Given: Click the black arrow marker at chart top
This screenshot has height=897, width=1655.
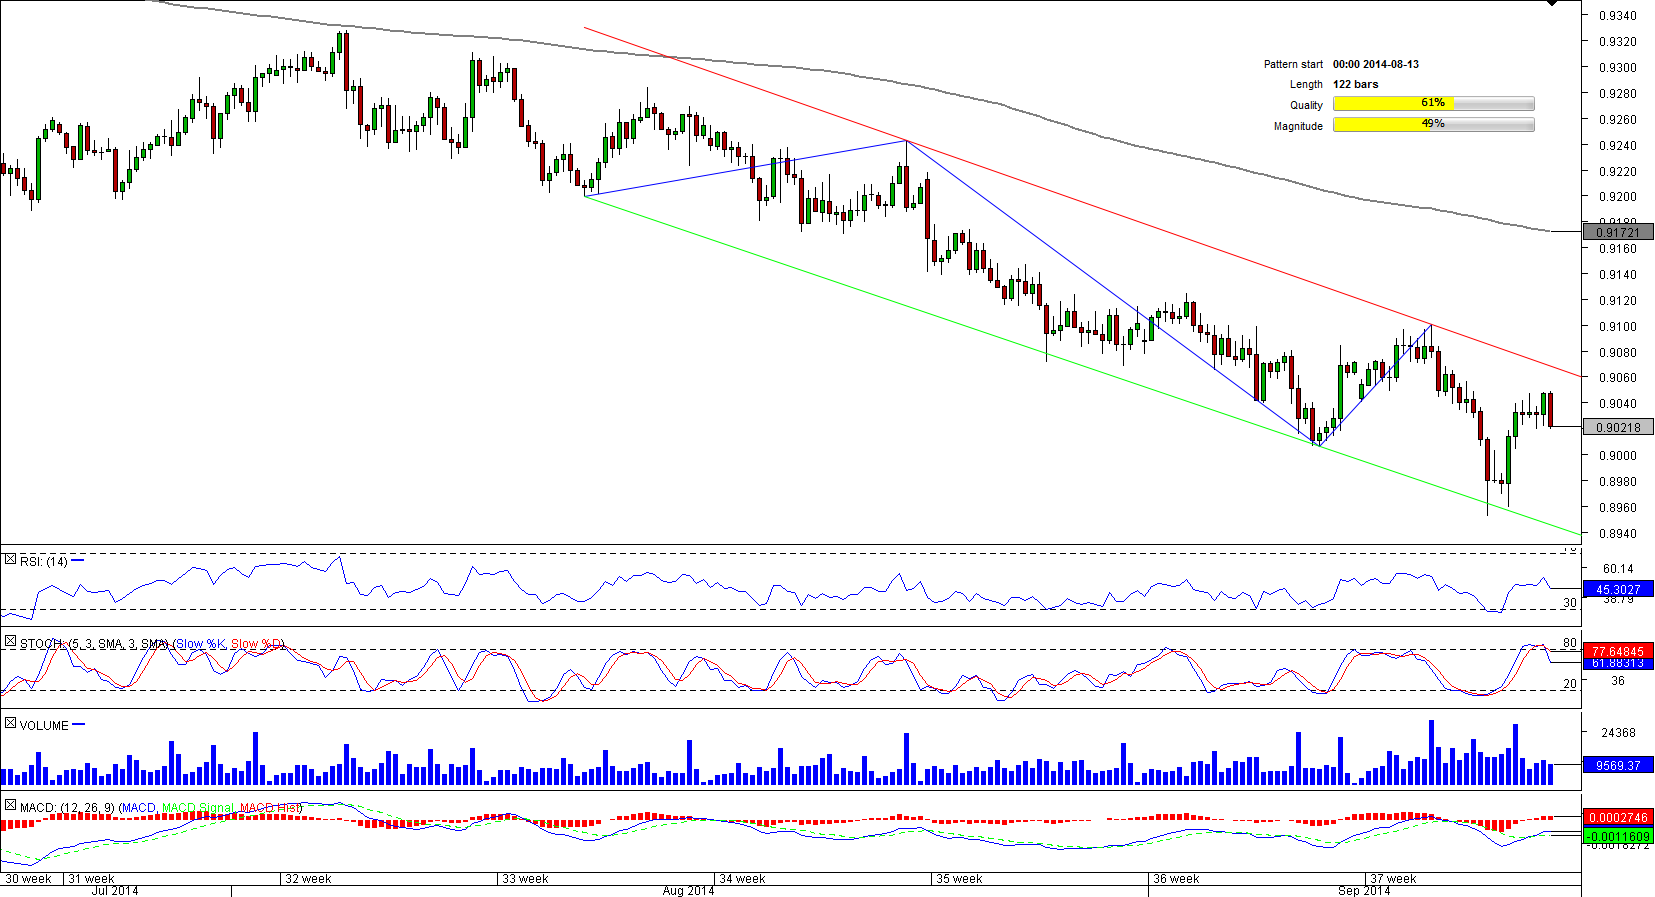Looking at the screenshot, I should [1551, 4].
